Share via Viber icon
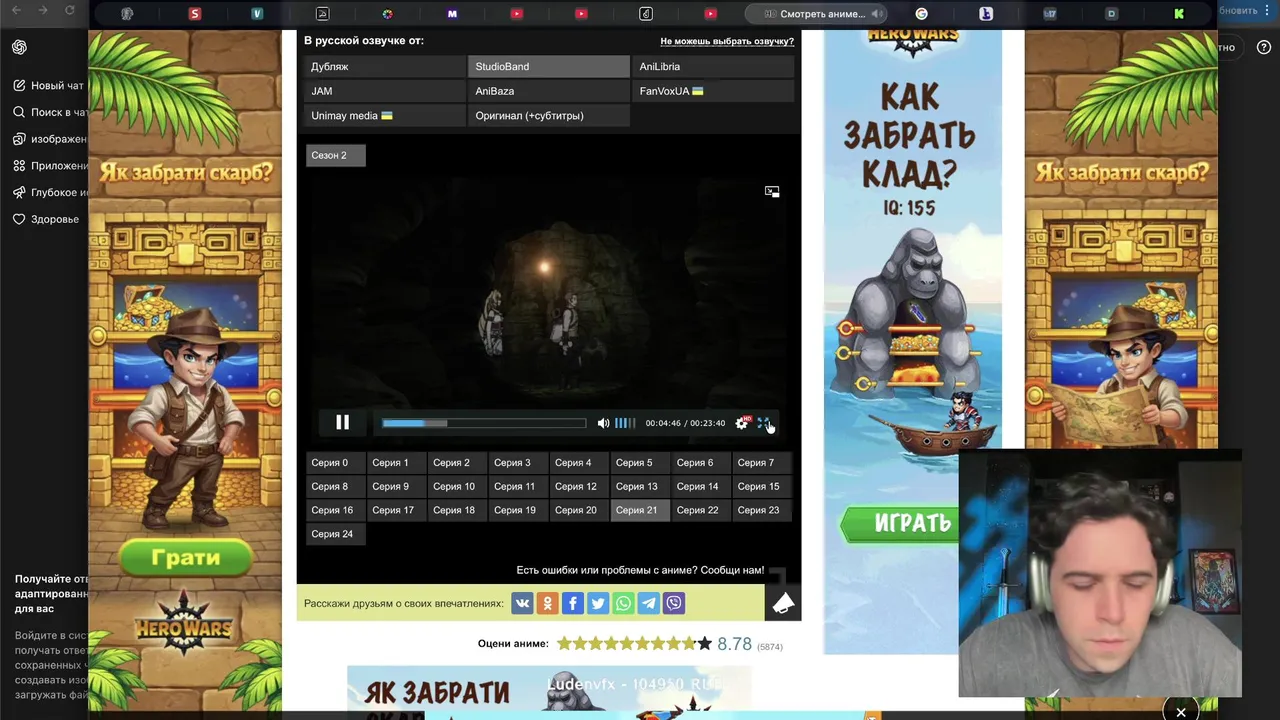The image size is (1280, 720). tap(675, 603)
